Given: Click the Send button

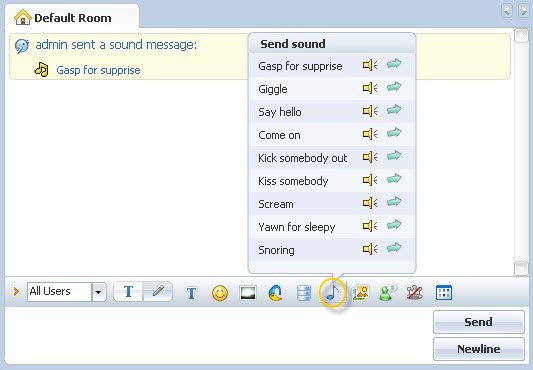Looking at the screenshot, I should pos(479,322).
